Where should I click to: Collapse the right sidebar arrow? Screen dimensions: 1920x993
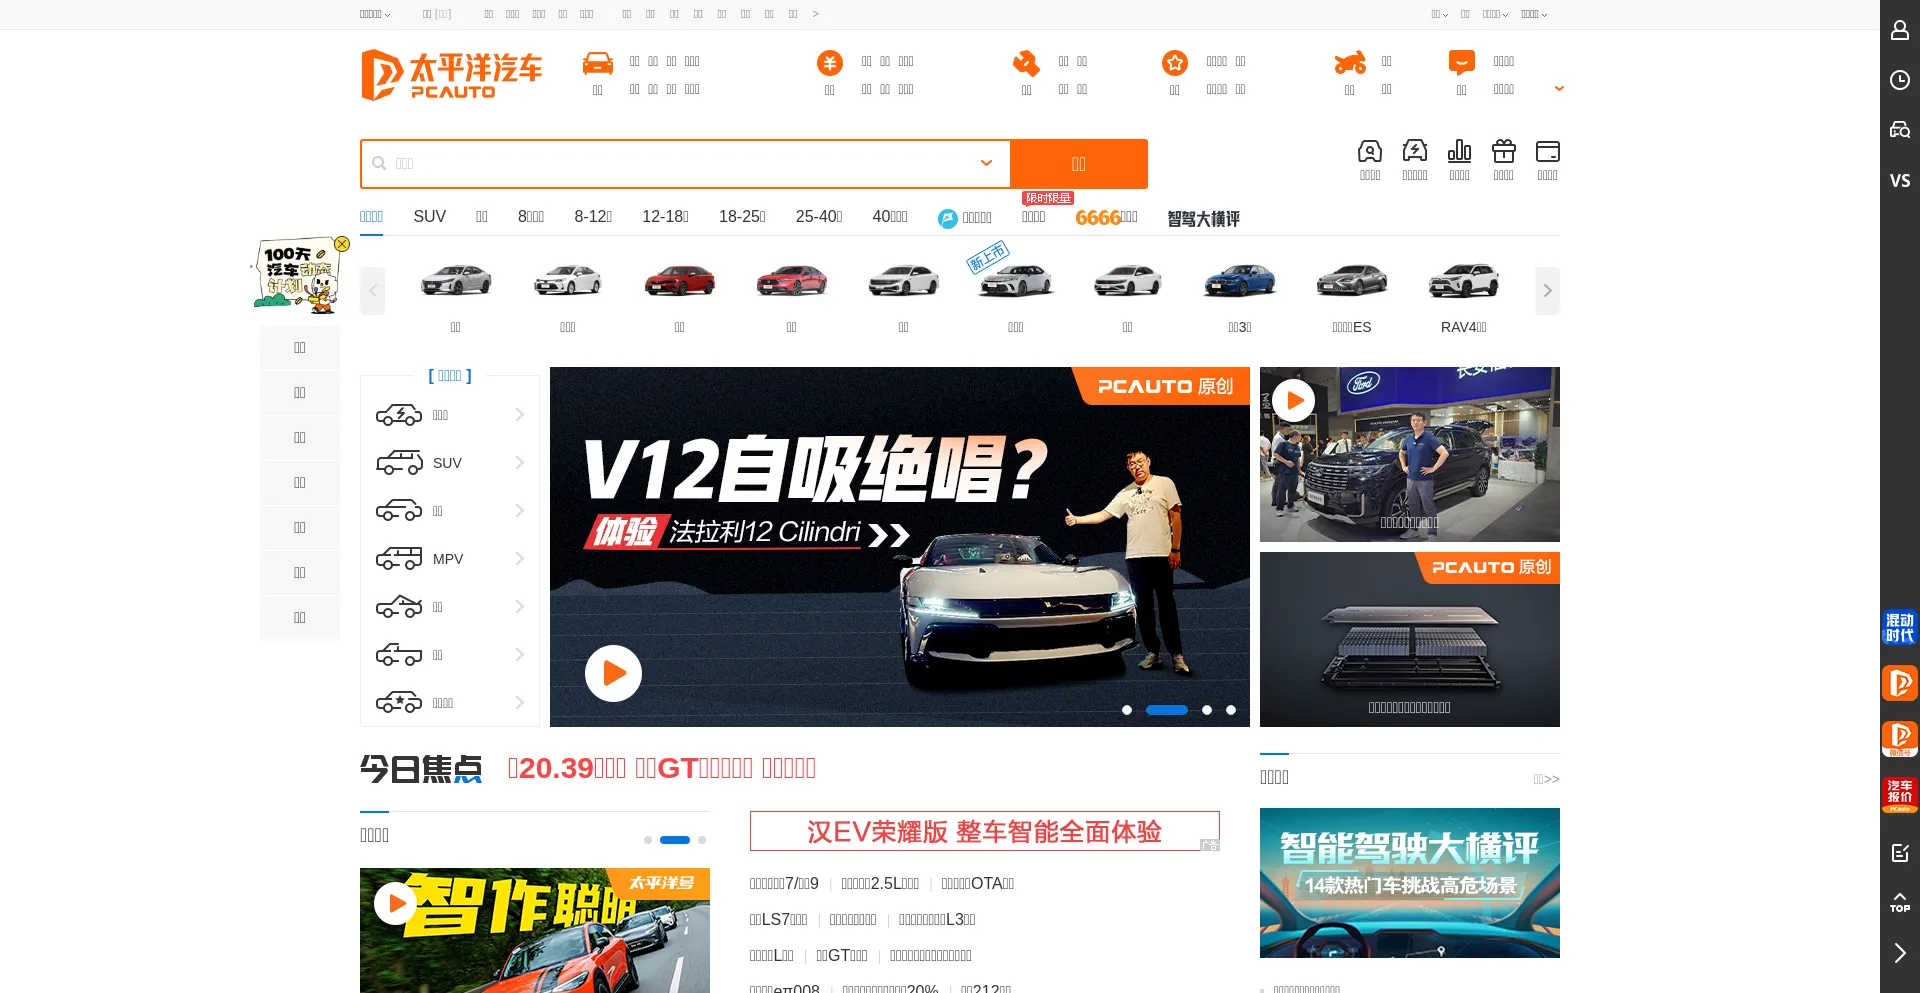(x=1900, y=953)
